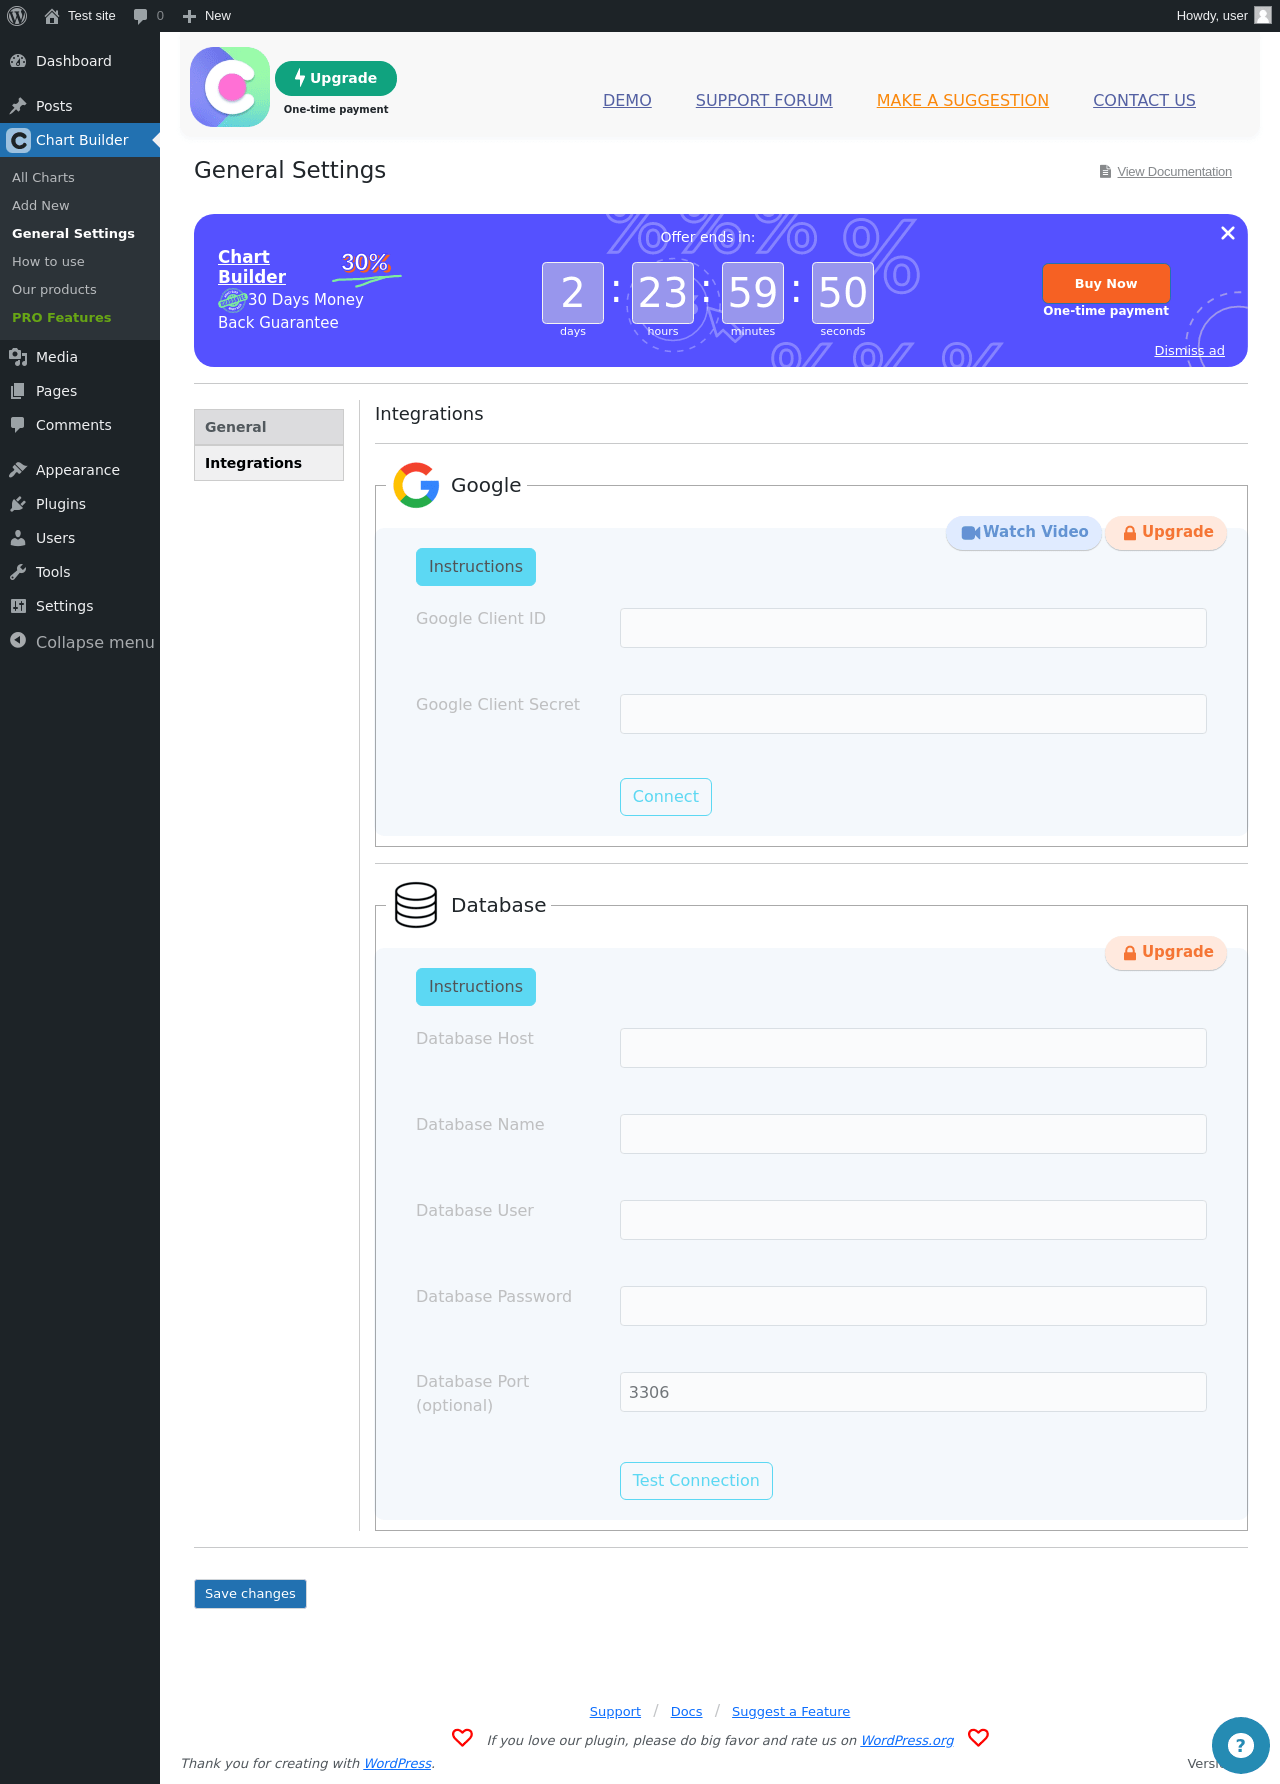
Task: Open the DEMO link
Action: pos(627,100)
